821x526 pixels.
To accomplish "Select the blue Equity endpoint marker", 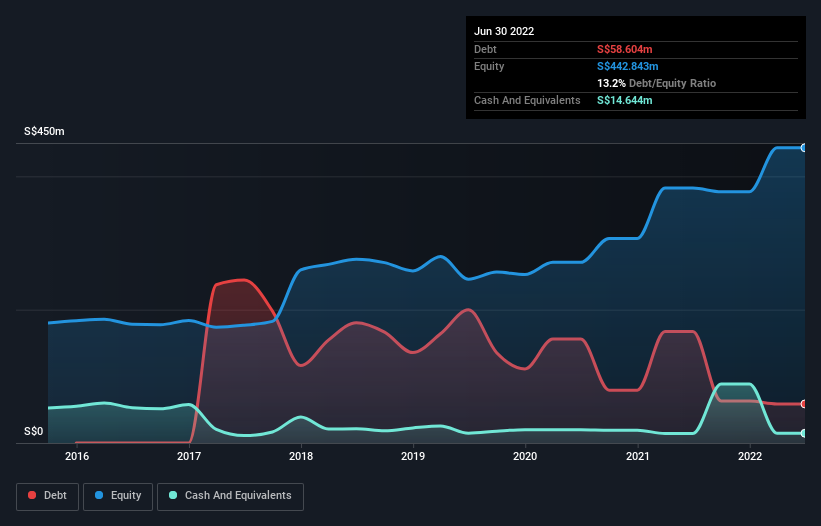I will 803,148.
